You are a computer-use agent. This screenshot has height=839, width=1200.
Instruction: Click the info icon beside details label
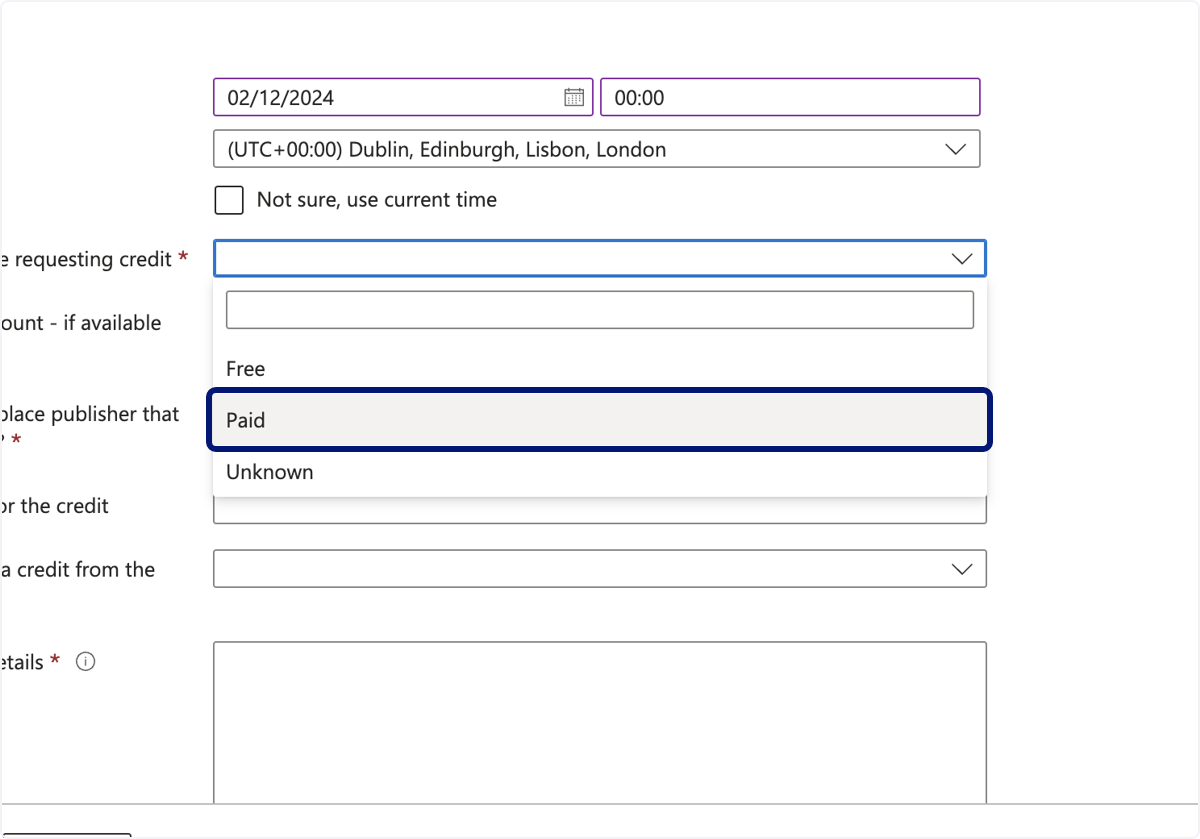(86, 661)
